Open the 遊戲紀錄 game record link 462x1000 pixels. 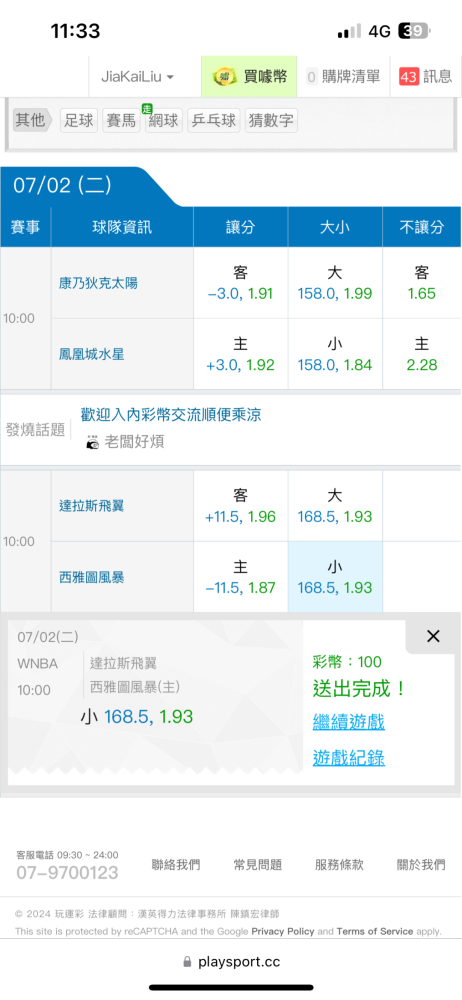(349, 758)
